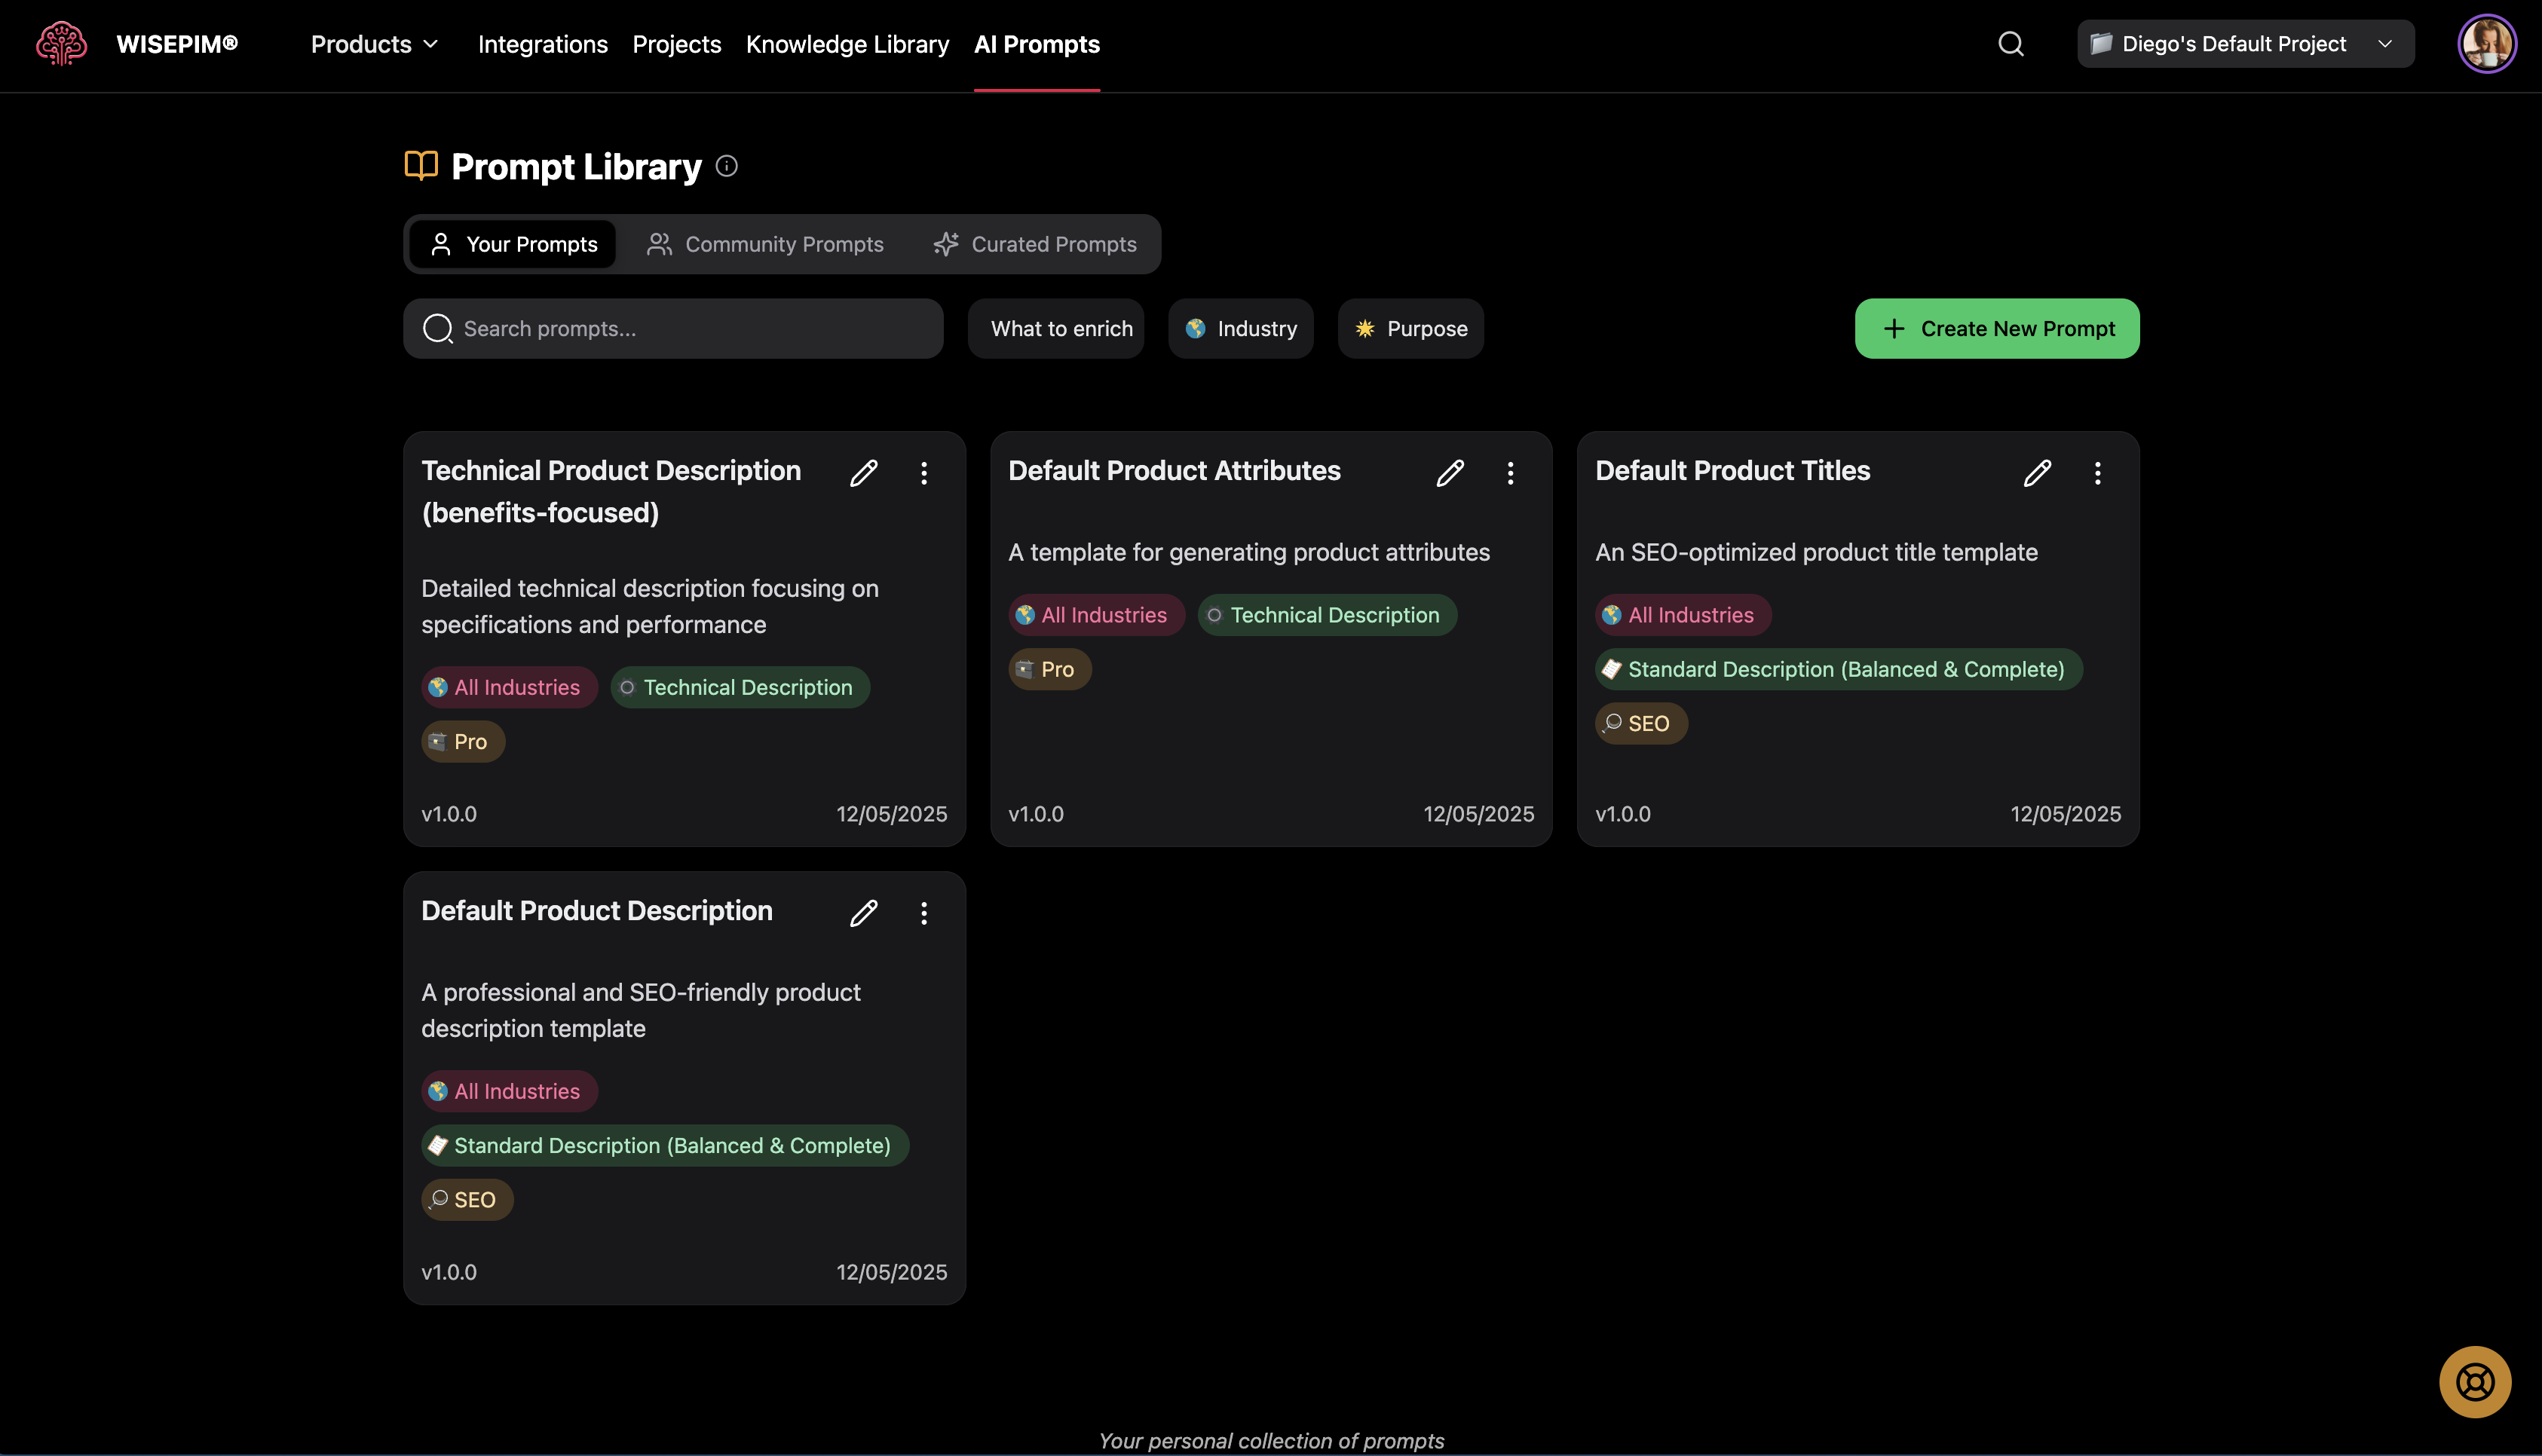Open the Industry filter dropdown

point(1240,329)
